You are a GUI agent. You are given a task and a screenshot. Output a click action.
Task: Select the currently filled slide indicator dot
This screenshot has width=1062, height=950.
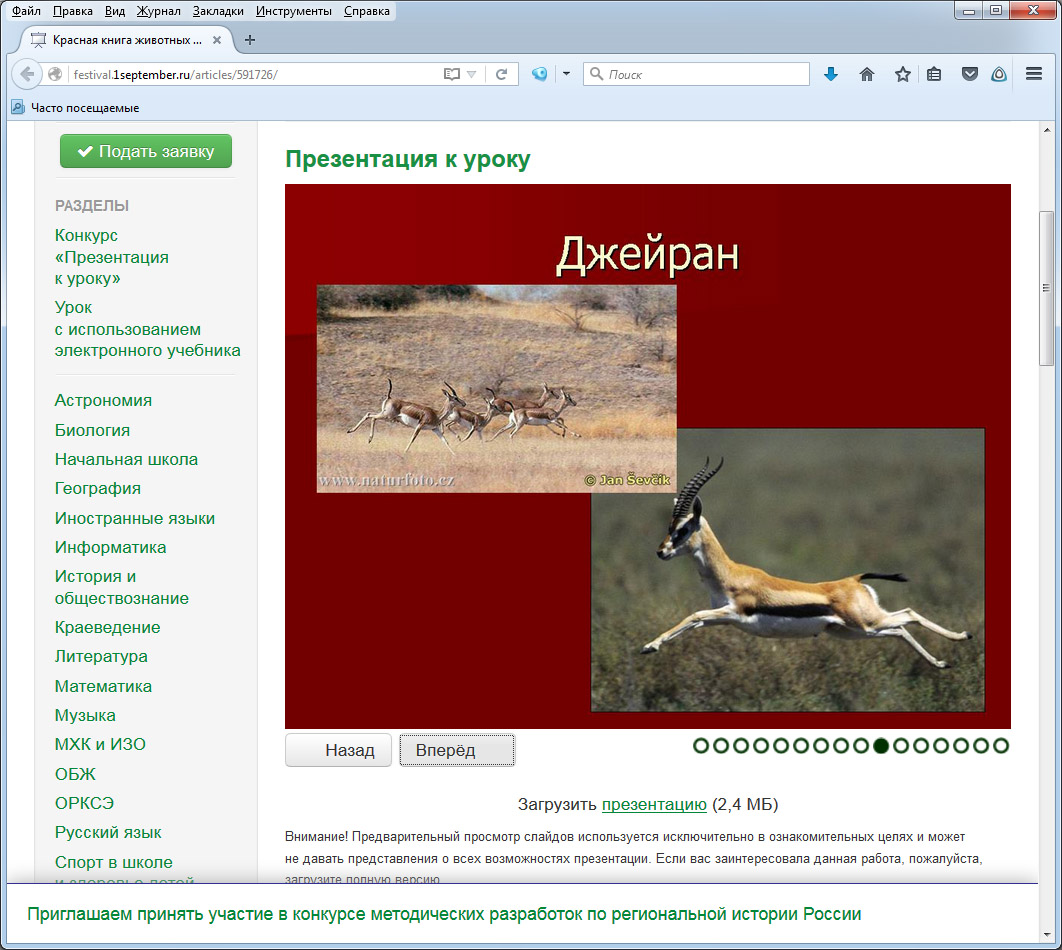[x=881, y=745]
